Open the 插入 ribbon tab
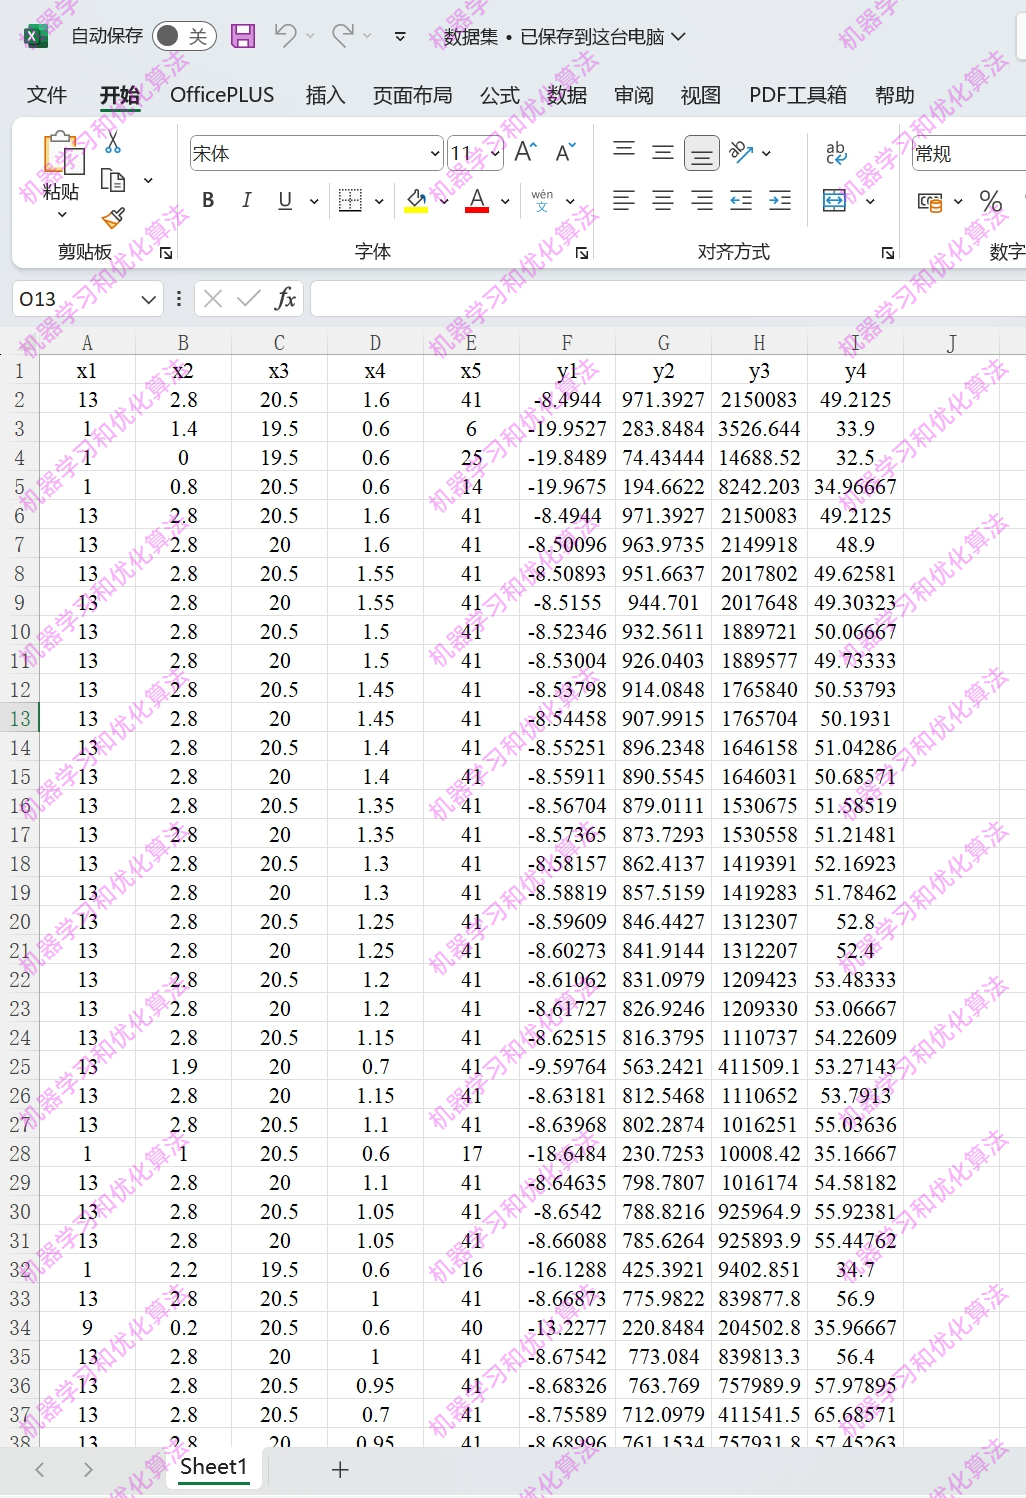This screenshot has height=1498, width=1026. click(324, 95)
